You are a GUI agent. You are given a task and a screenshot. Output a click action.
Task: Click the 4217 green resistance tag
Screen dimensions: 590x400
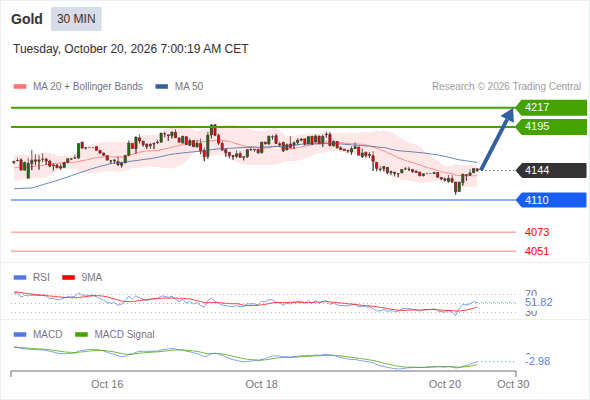[551, 108]
